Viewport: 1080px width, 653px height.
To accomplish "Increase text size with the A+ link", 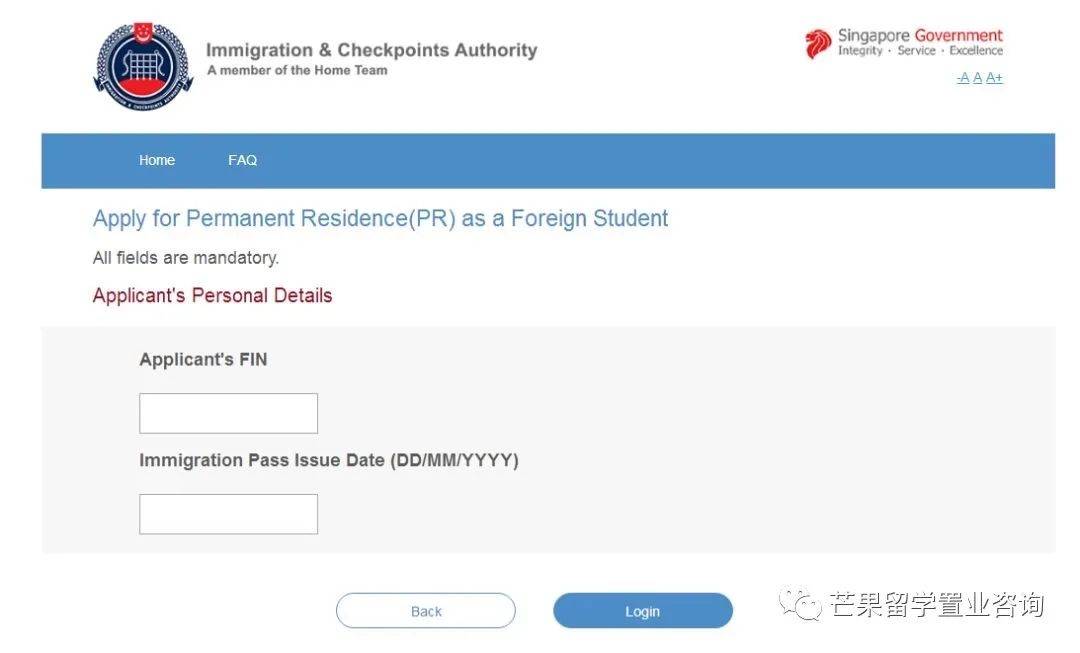I will pyautogui.click(x=994, y=78).
